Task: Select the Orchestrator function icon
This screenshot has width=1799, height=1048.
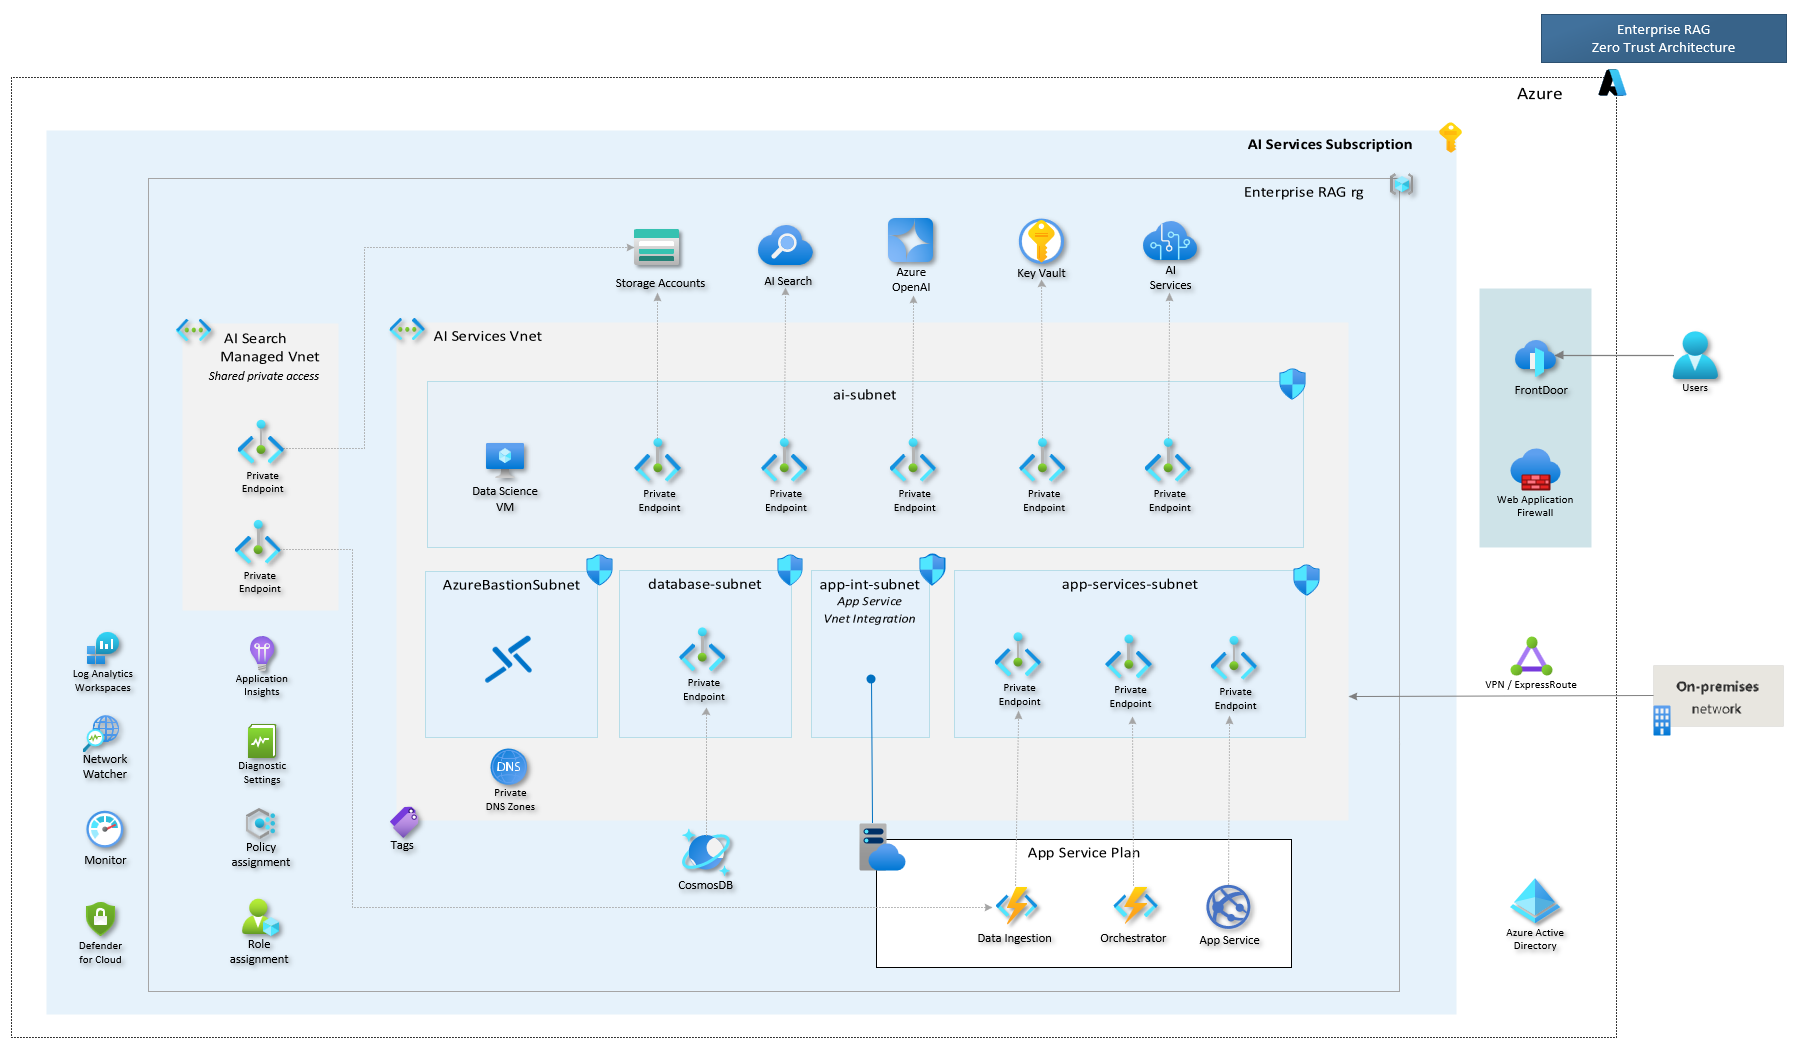Action: [1135, 906]
